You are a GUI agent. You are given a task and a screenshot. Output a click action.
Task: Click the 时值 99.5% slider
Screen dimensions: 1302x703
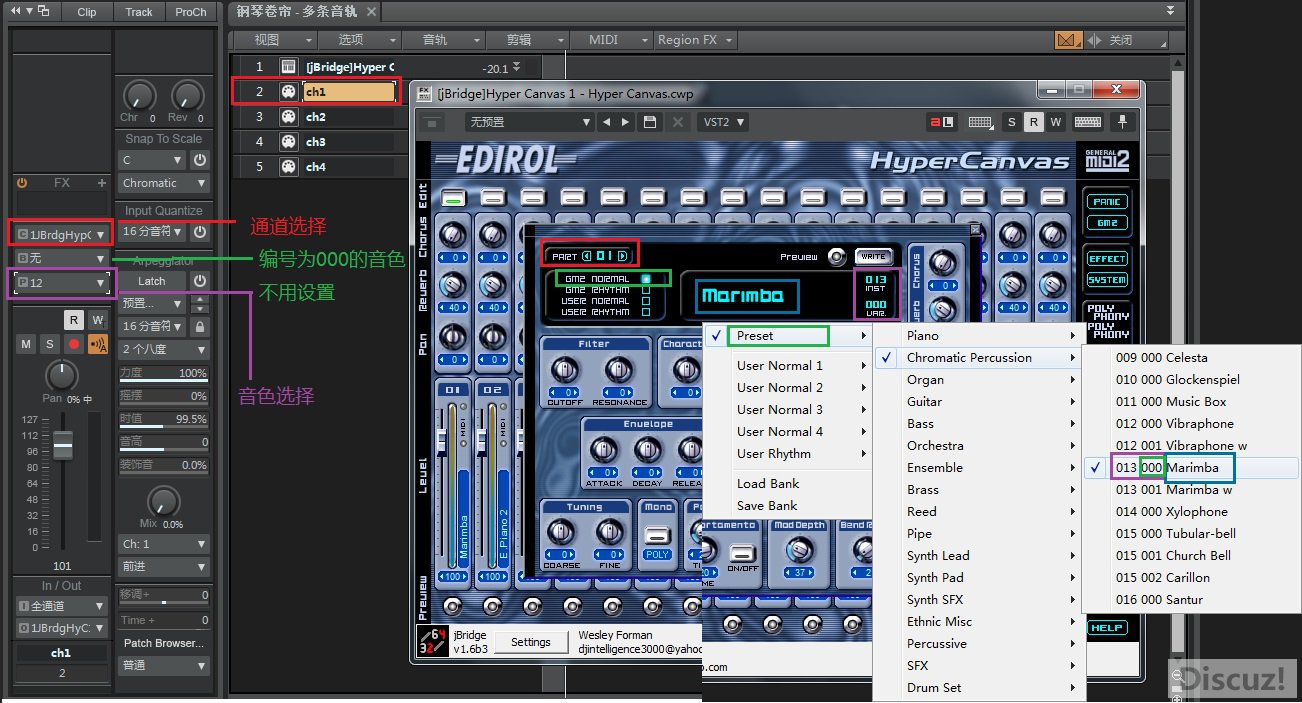tap(164, 419)
